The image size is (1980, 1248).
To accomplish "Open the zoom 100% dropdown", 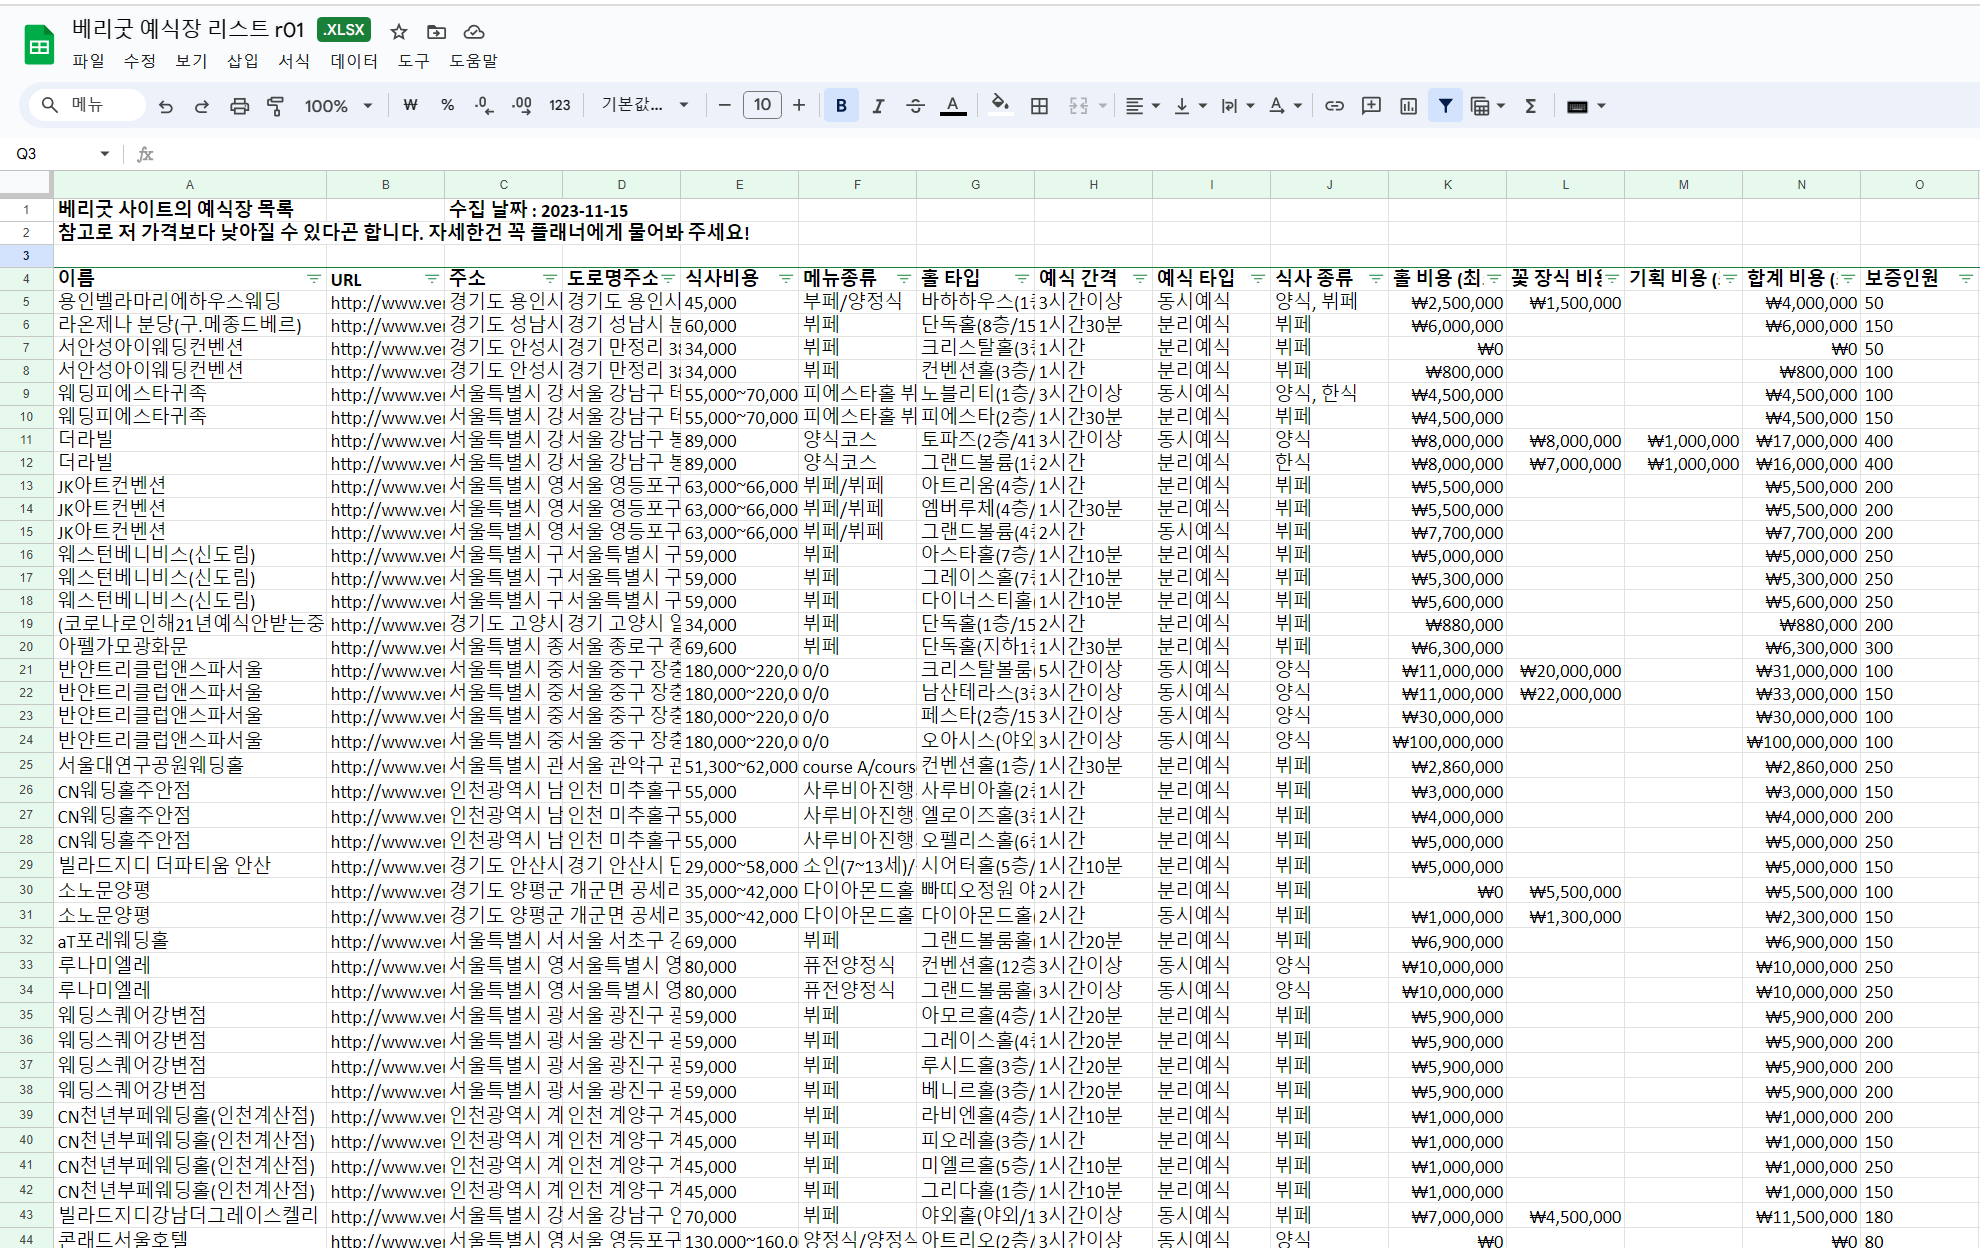I will coord(338,106).
